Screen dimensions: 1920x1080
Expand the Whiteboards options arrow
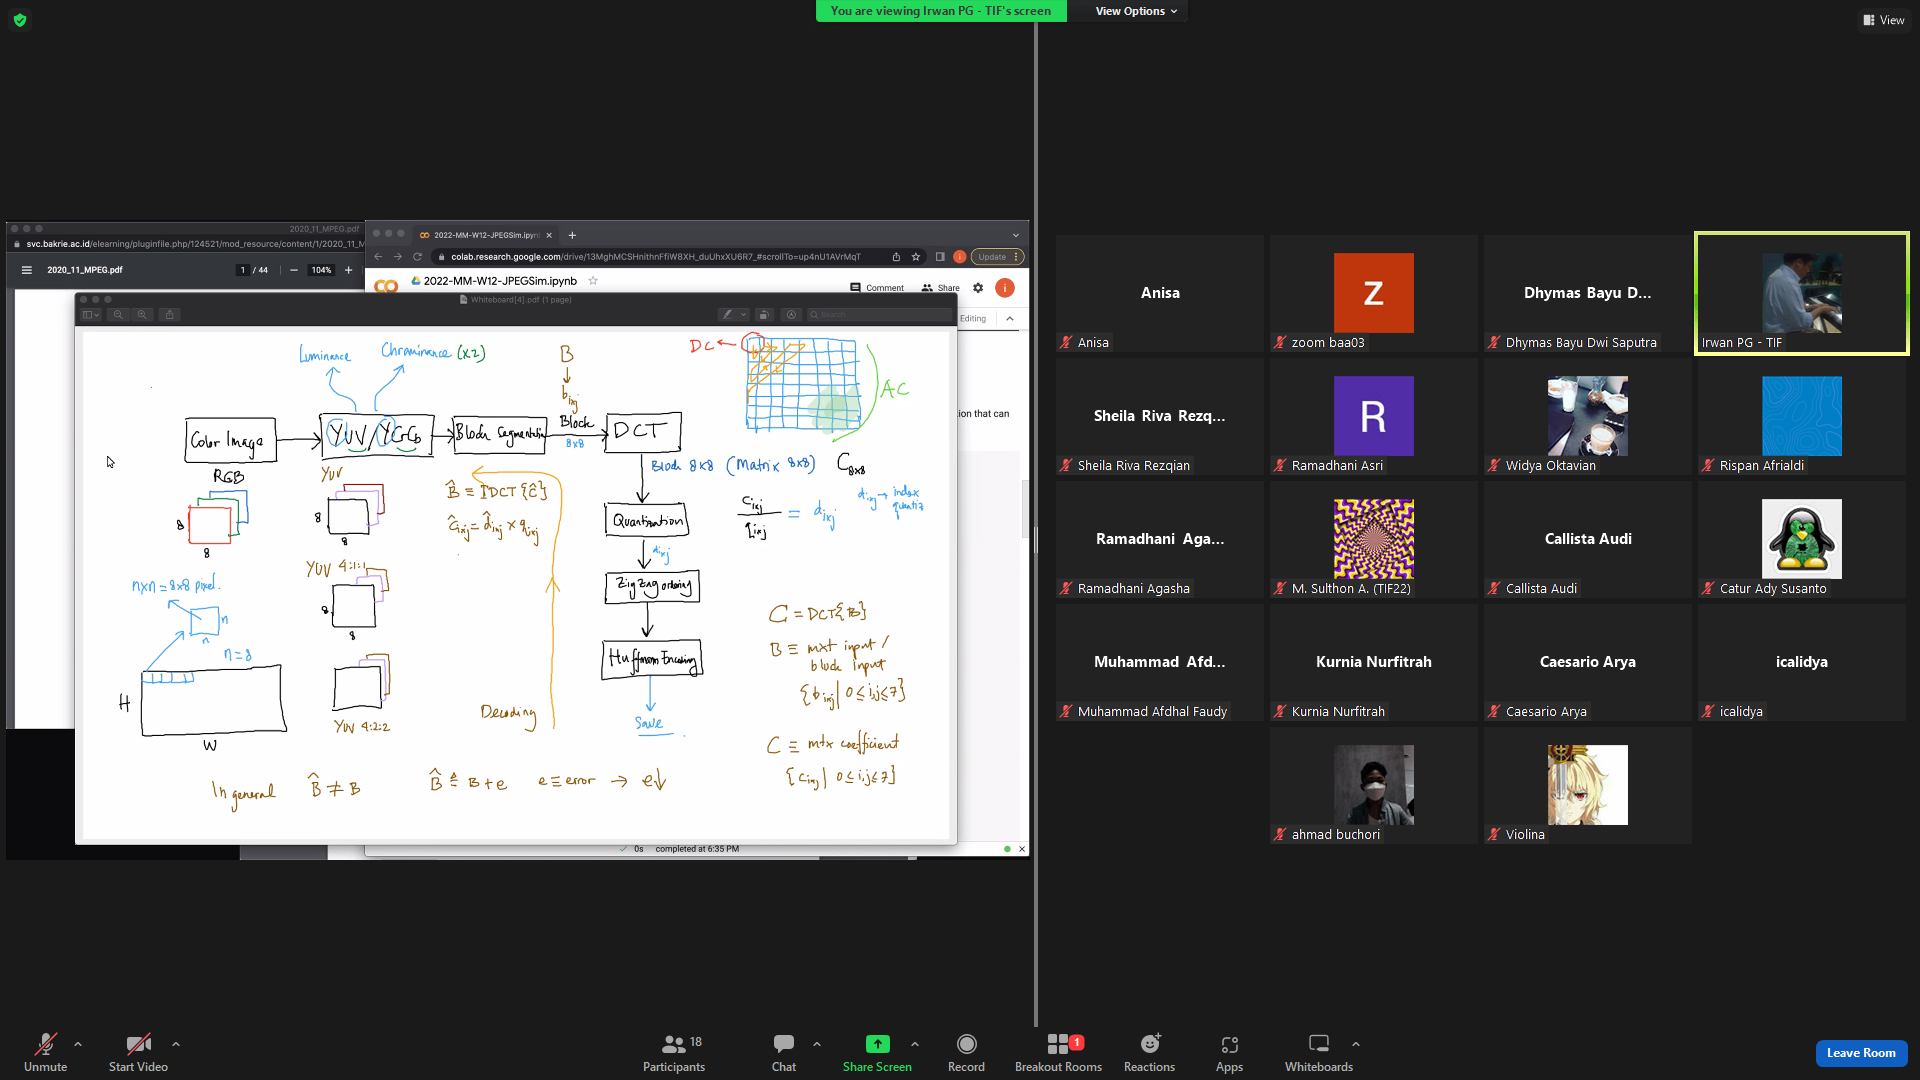point(1356,1044)
